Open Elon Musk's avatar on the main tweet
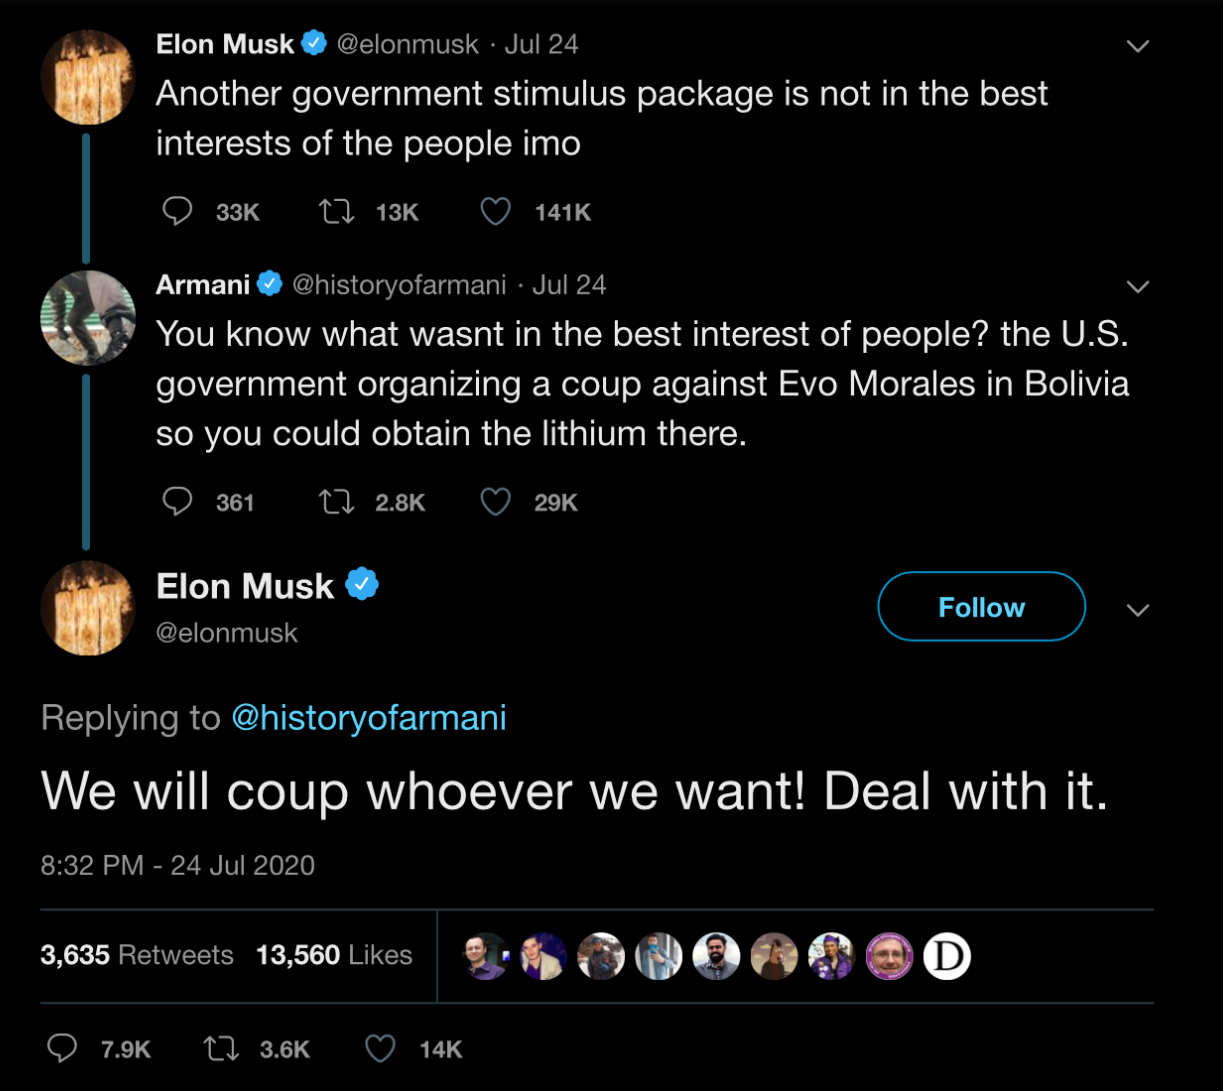This screenshot has height=1091, width=1223. (88, 608)
